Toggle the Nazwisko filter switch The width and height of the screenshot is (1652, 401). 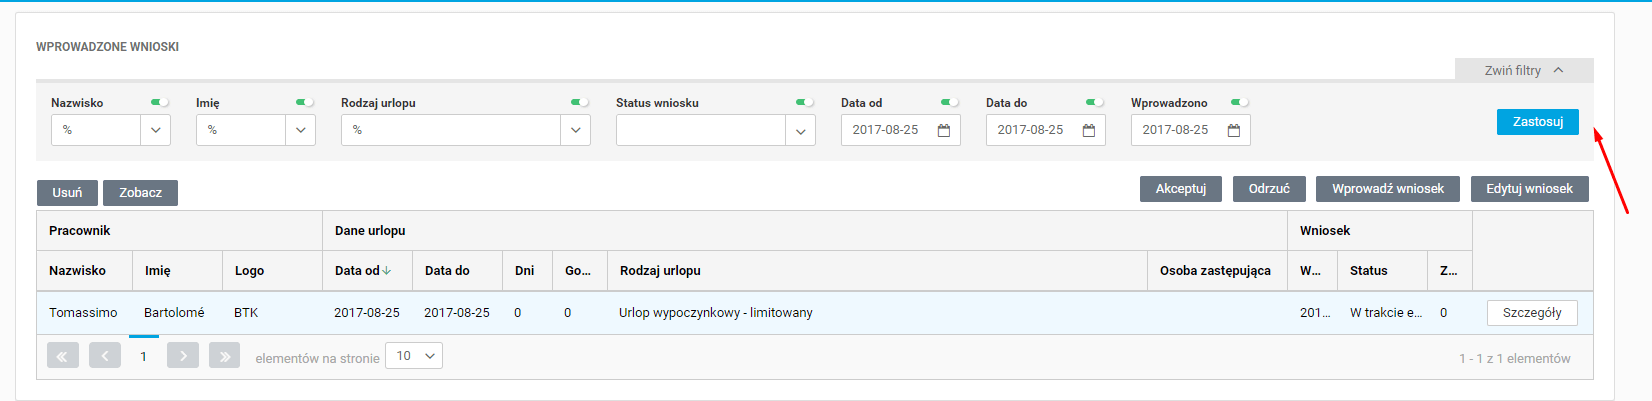point(160,102)
